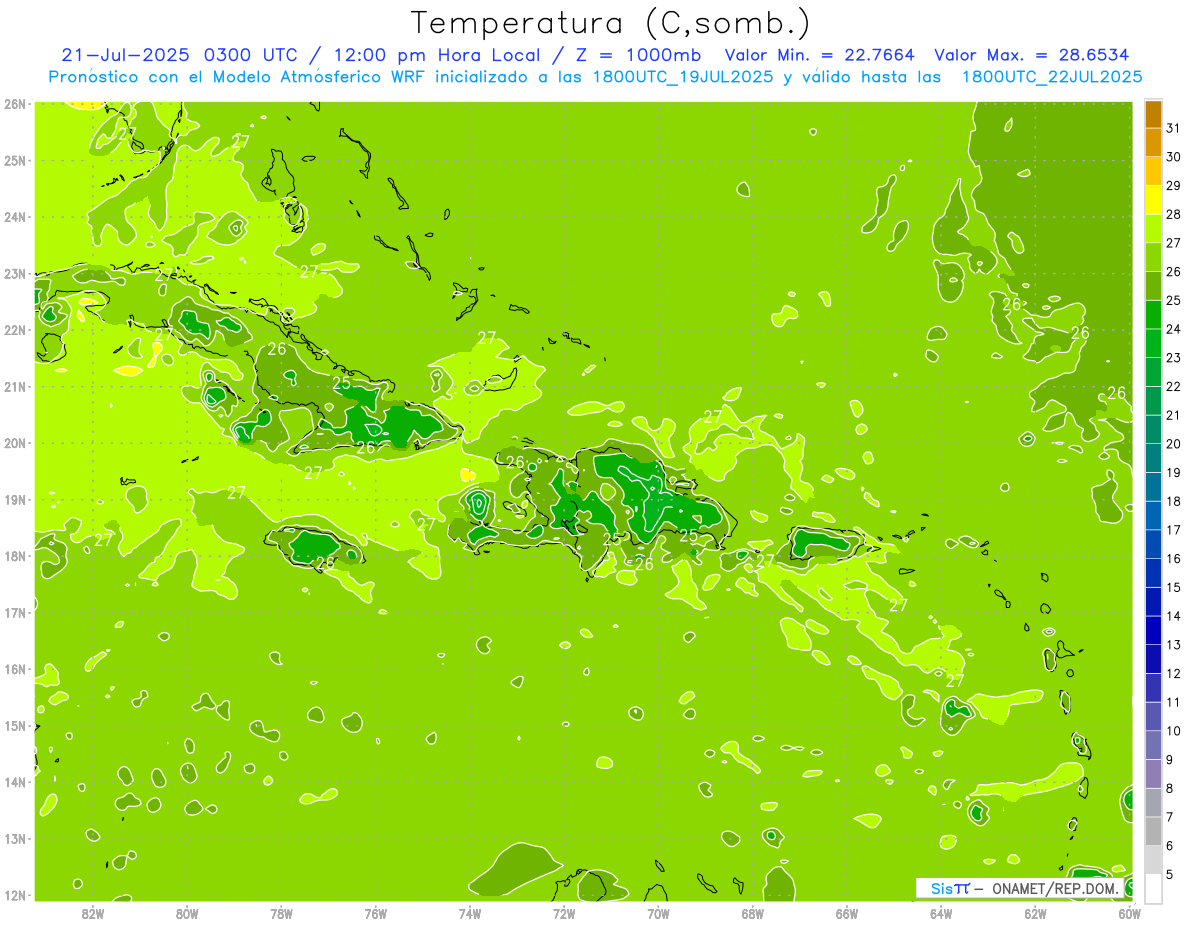Click the 60W longitude label

[1129, 913]
